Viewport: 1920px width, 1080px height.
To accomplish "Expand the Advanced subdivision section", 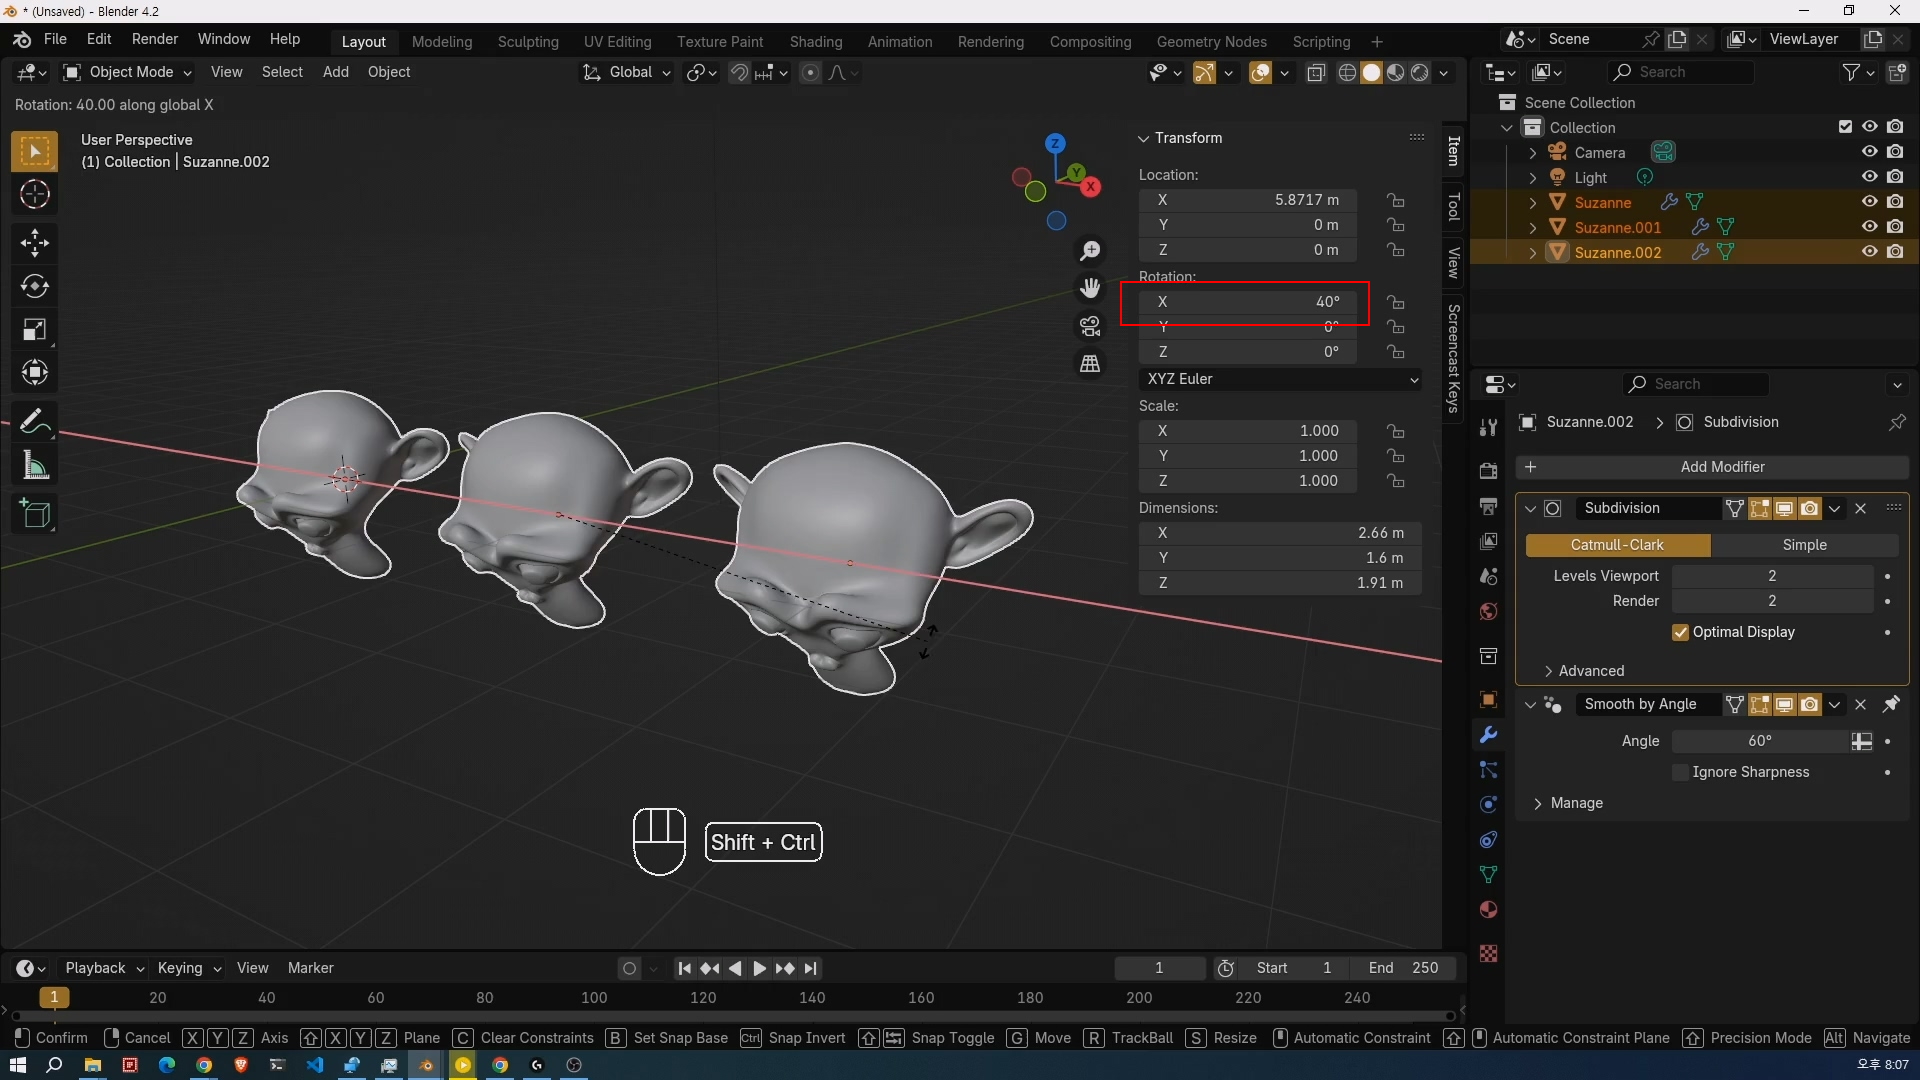I will click(x=1590, y=671).
